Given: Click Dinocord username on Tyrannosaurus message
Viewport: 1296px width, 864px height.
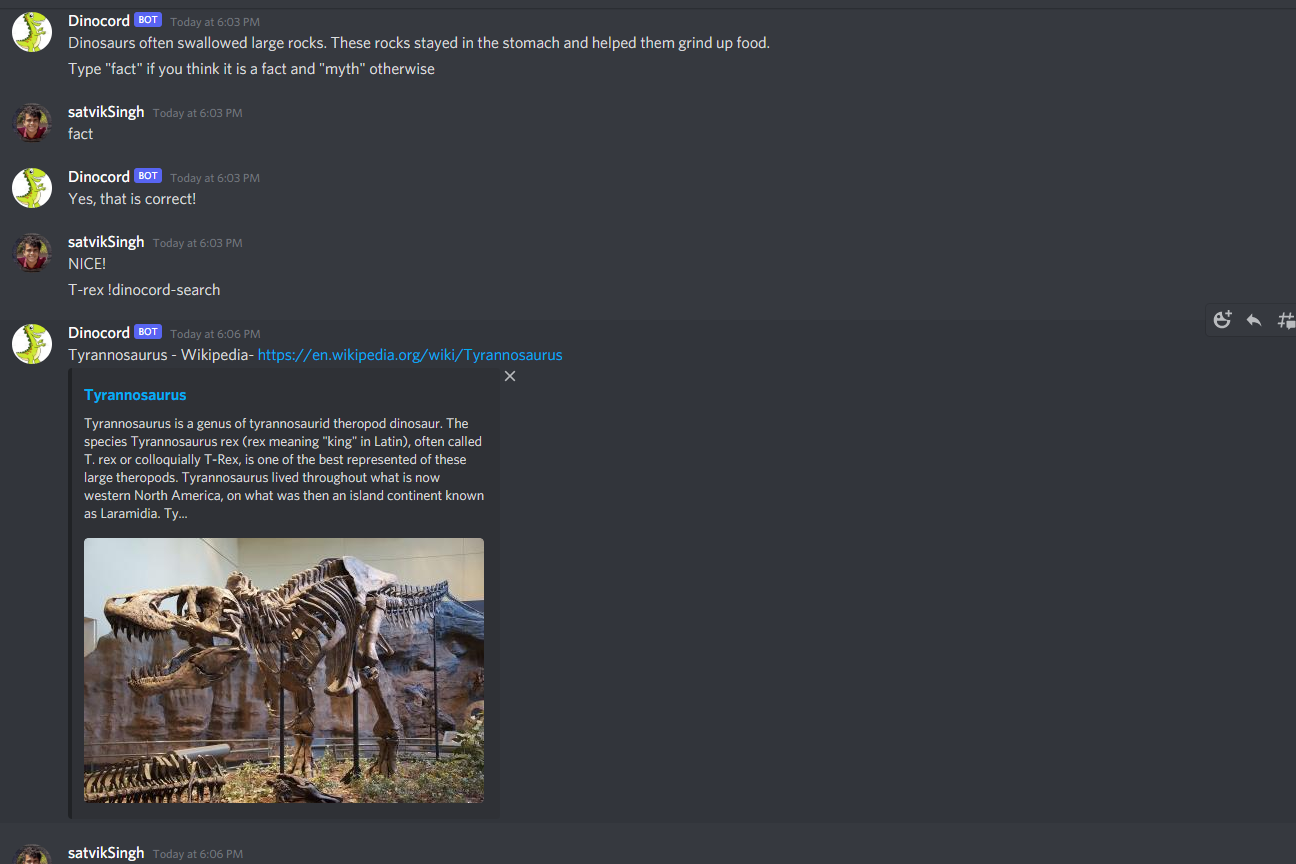Looking at the screenshot, I should [x=99, y=333].
